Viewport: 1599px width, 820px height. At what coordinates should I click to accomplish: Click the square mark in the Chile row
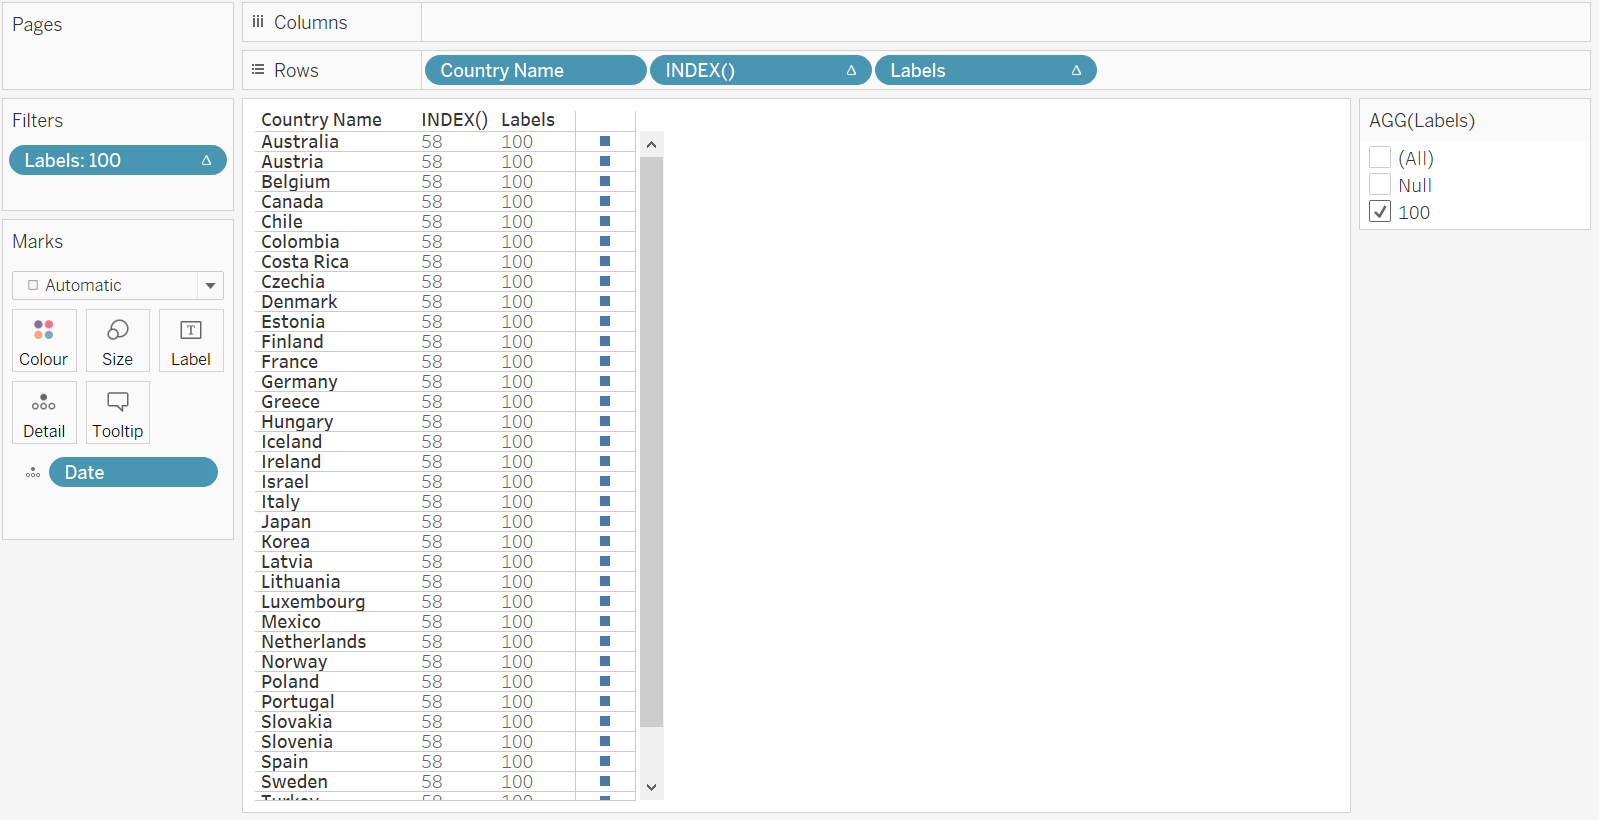click(605, 221)
